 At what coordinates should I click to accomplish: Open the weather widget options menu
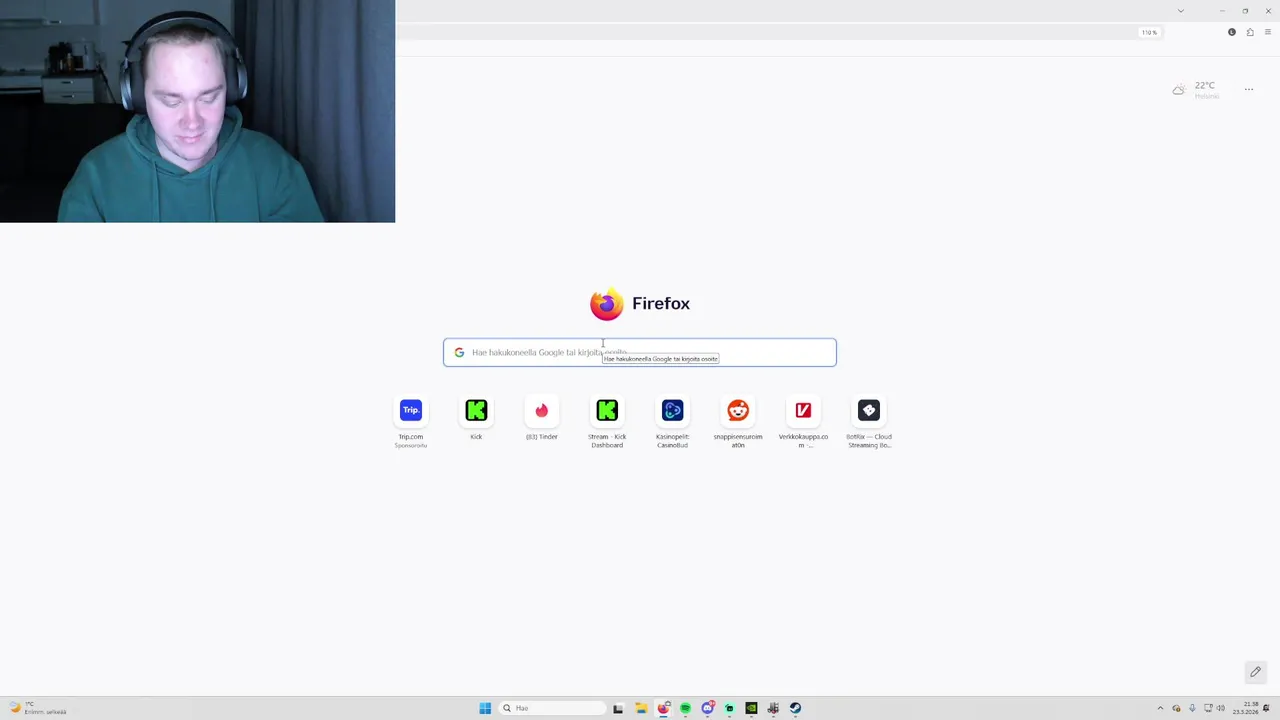(x=1248, y=89)
